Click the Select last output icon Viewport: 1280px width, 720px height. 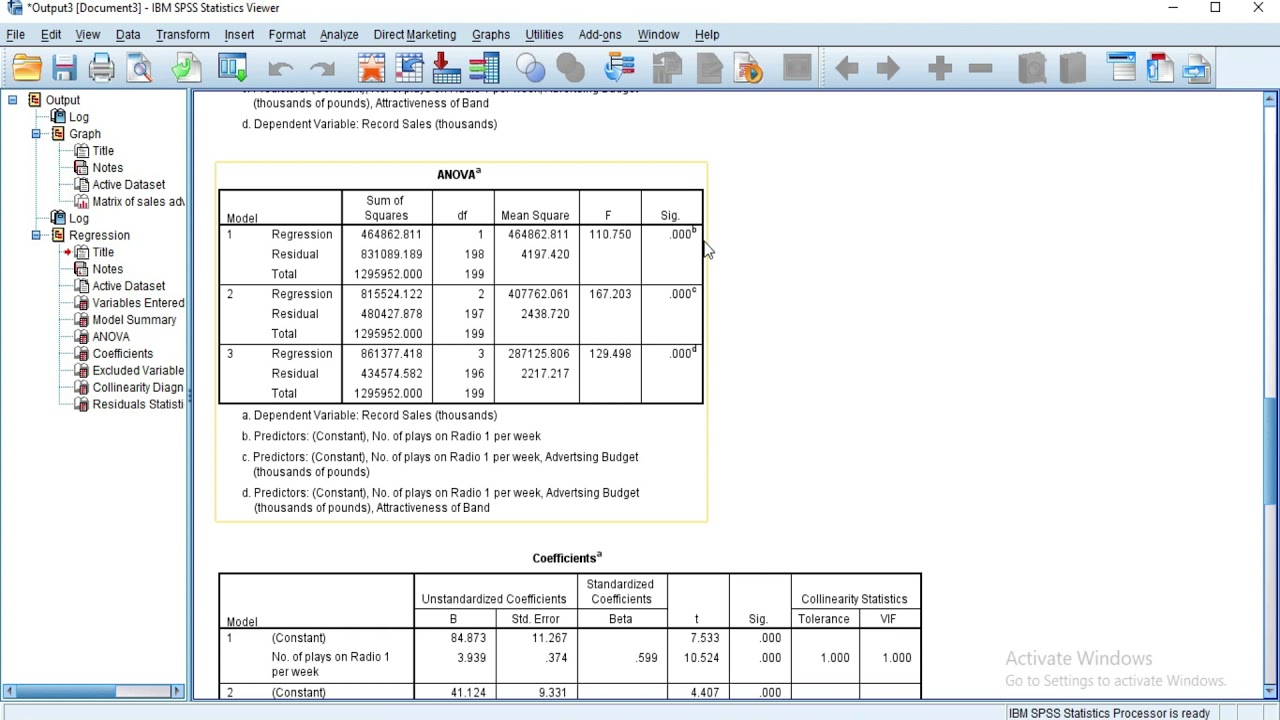(x=620, y=68)
